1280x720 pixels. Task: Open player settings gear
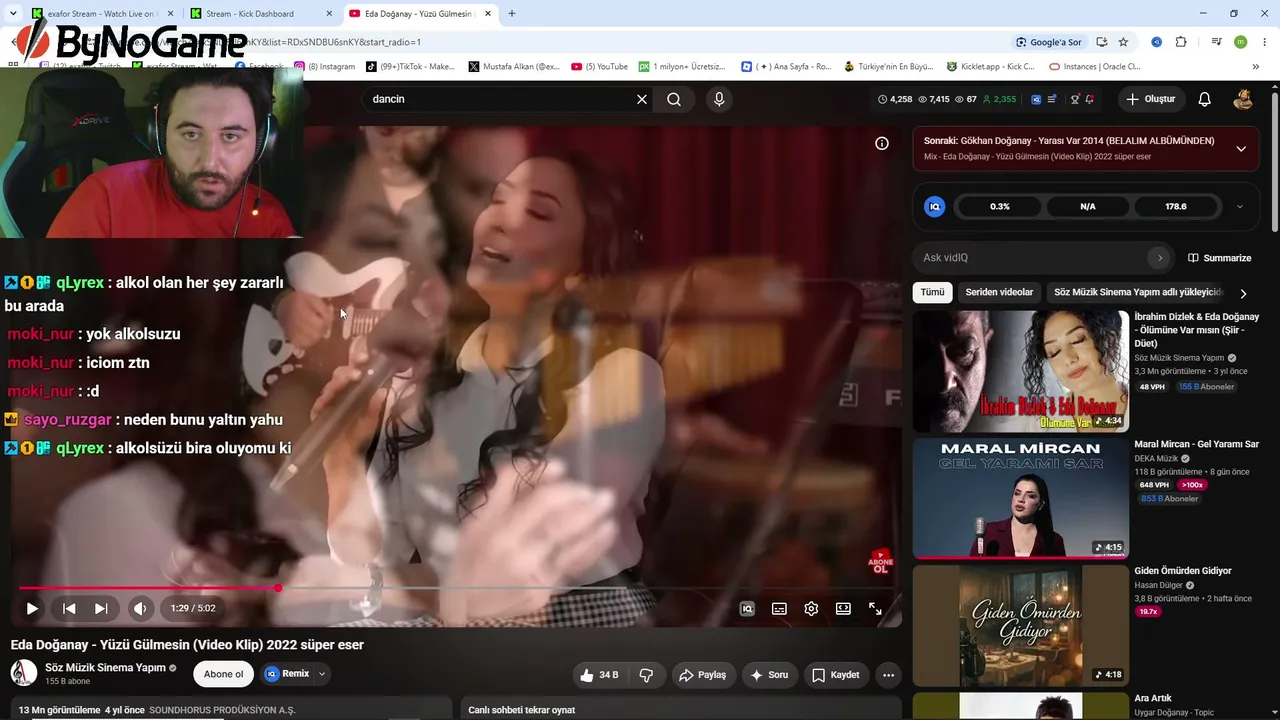pos(811,608)
